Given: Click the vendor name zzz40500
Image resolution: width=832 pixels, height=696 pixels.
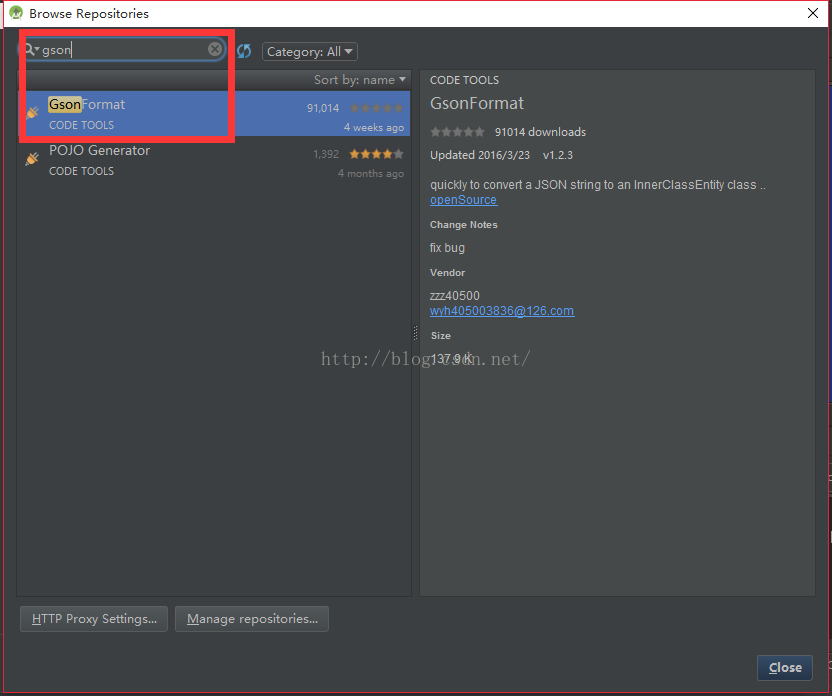Looking at the screenshot, I should coord(455,295).
